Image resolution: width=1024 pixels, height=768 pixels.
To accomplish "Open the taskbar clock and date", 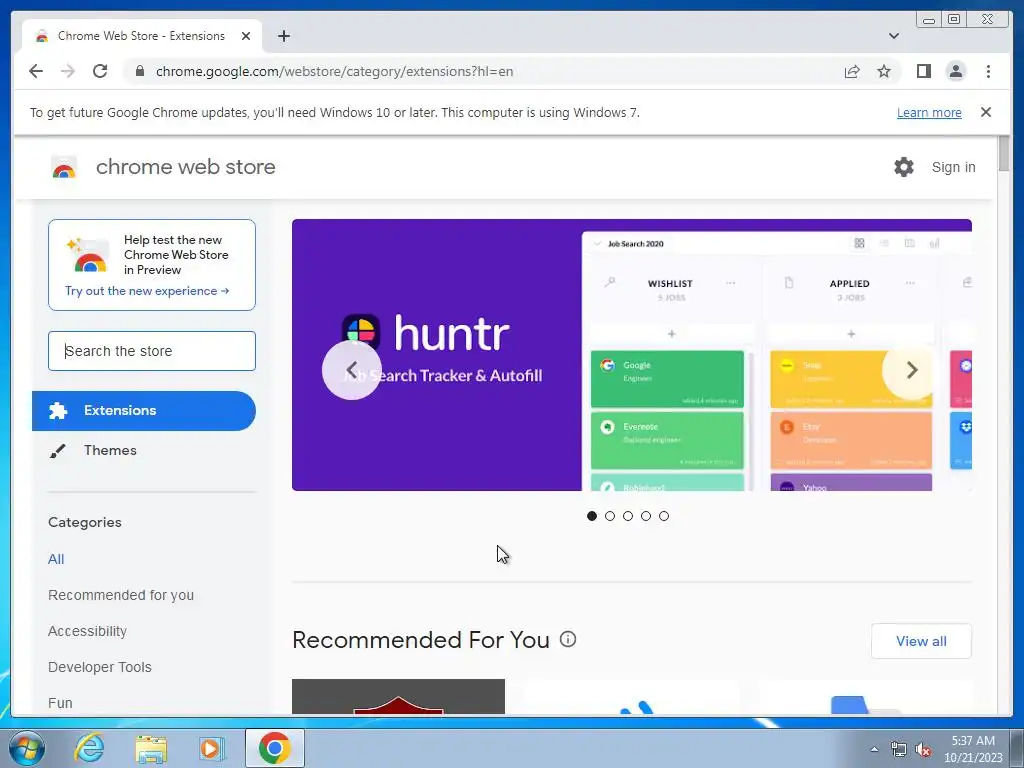I will tap(973, 749).
